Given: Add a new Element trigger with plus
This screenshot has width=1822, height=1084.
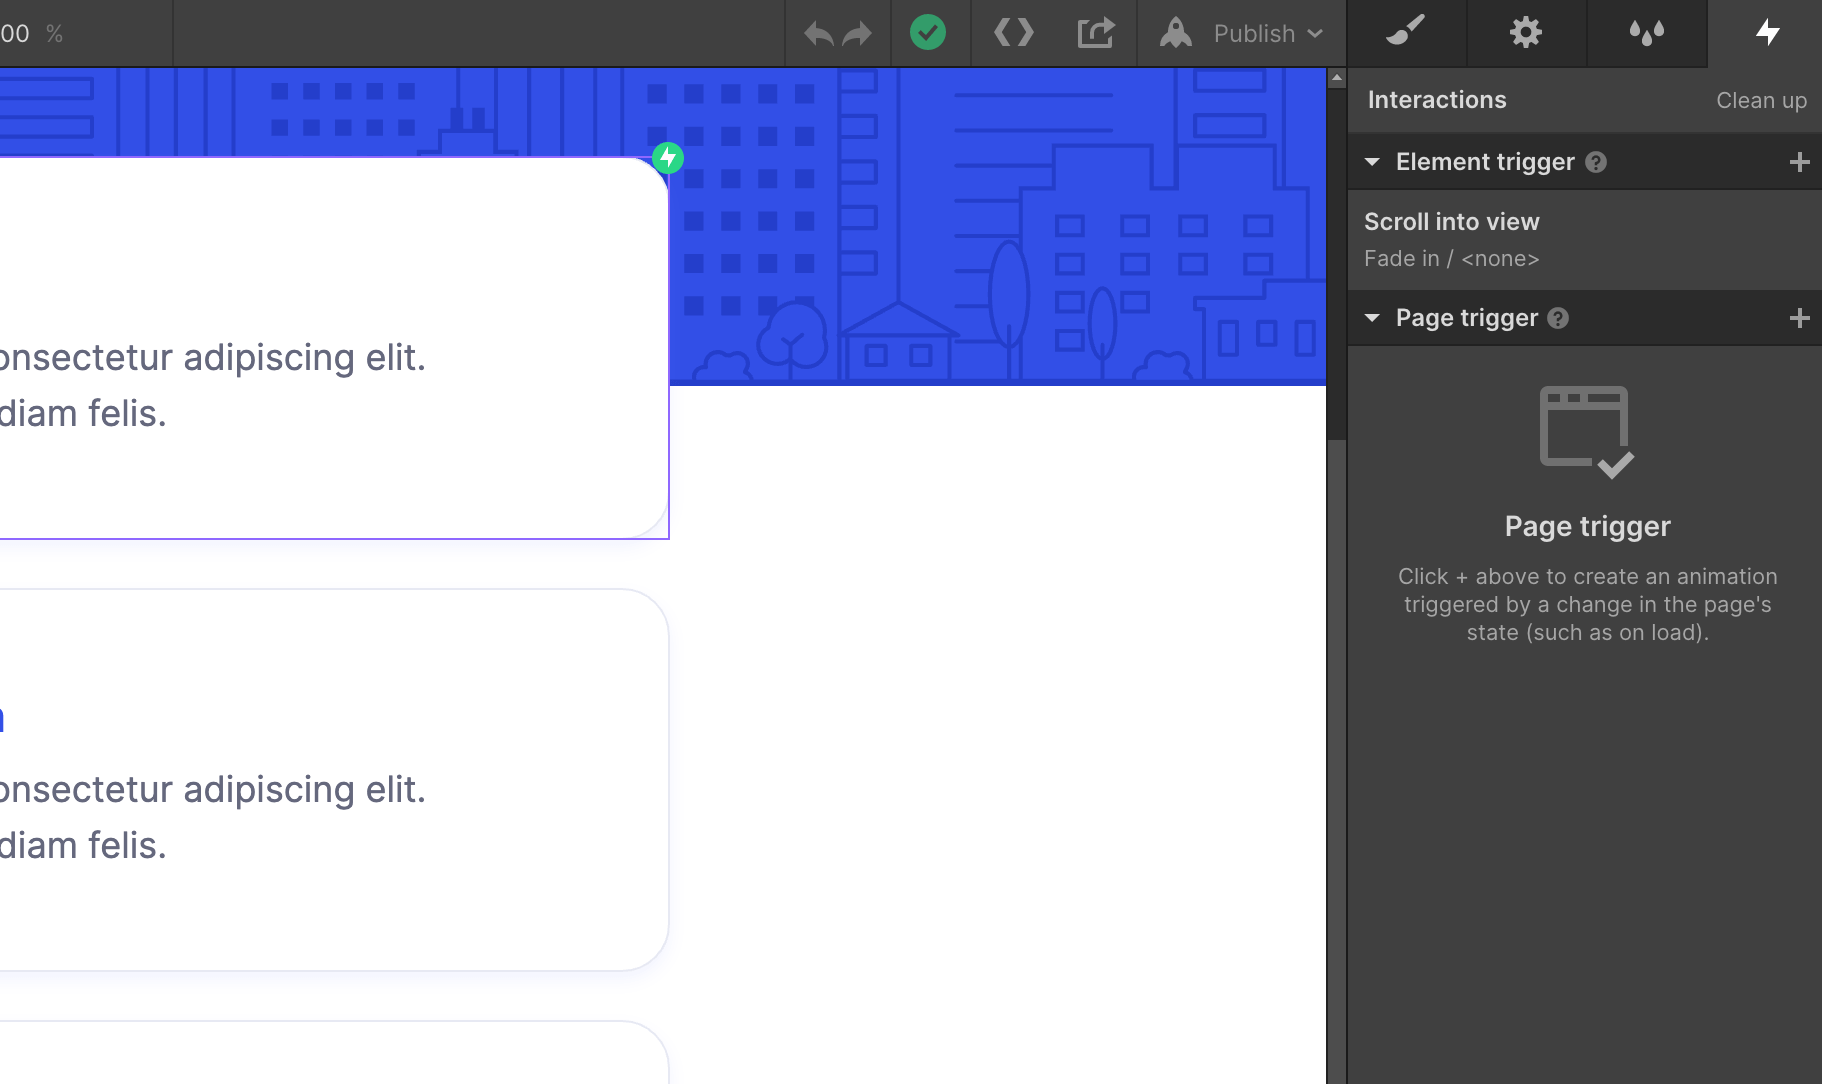Looking at the screenshot, I should (1801, 162).
